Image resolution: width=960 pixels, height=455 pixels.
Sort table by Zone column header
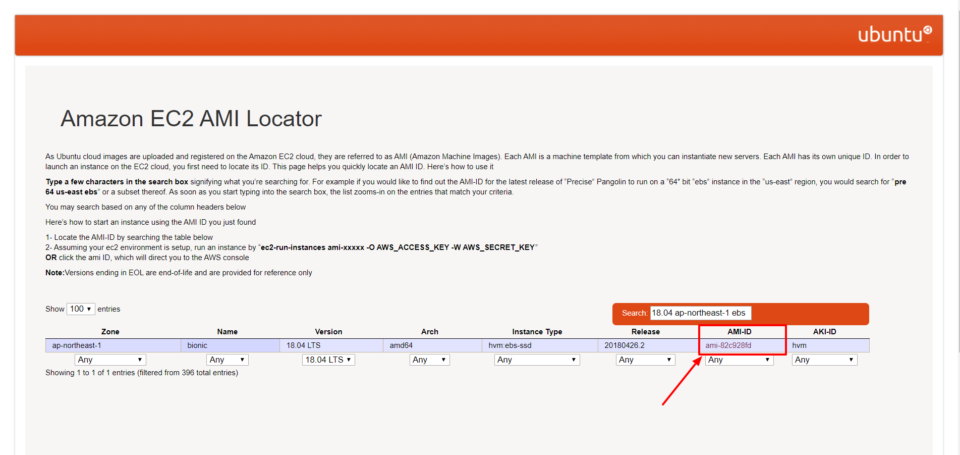tap(111, 331)
